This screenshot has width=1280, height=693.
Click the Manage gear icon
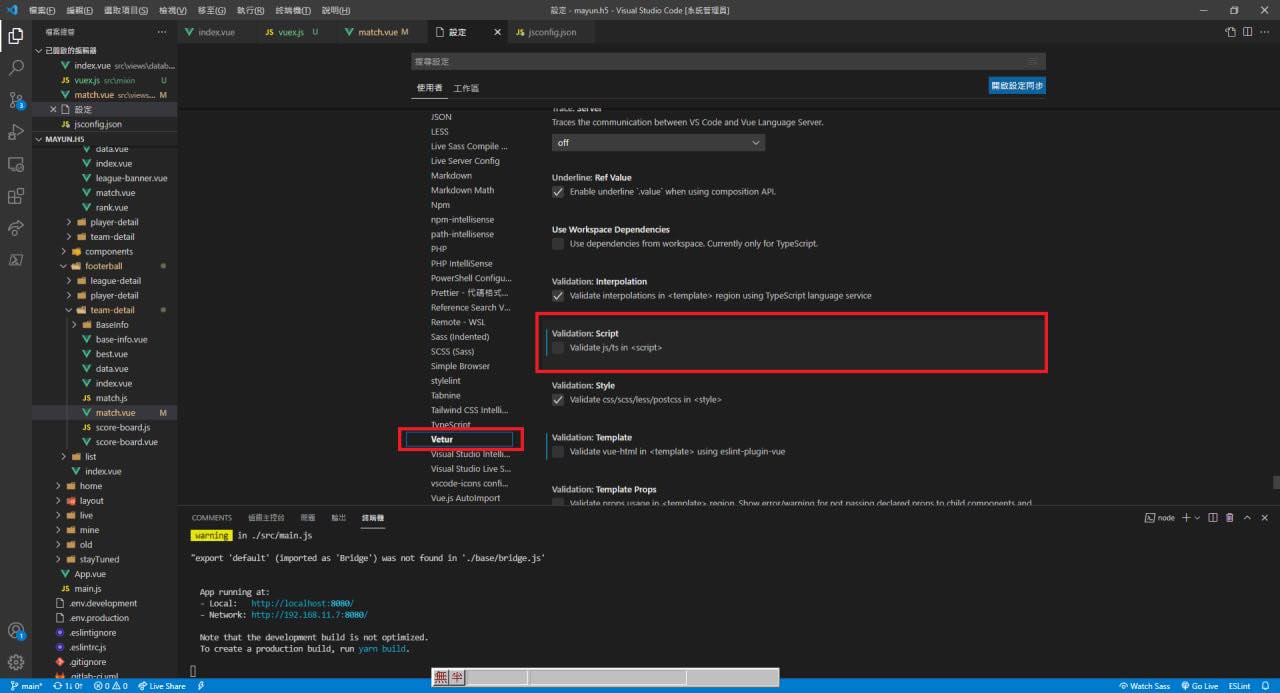16,662
